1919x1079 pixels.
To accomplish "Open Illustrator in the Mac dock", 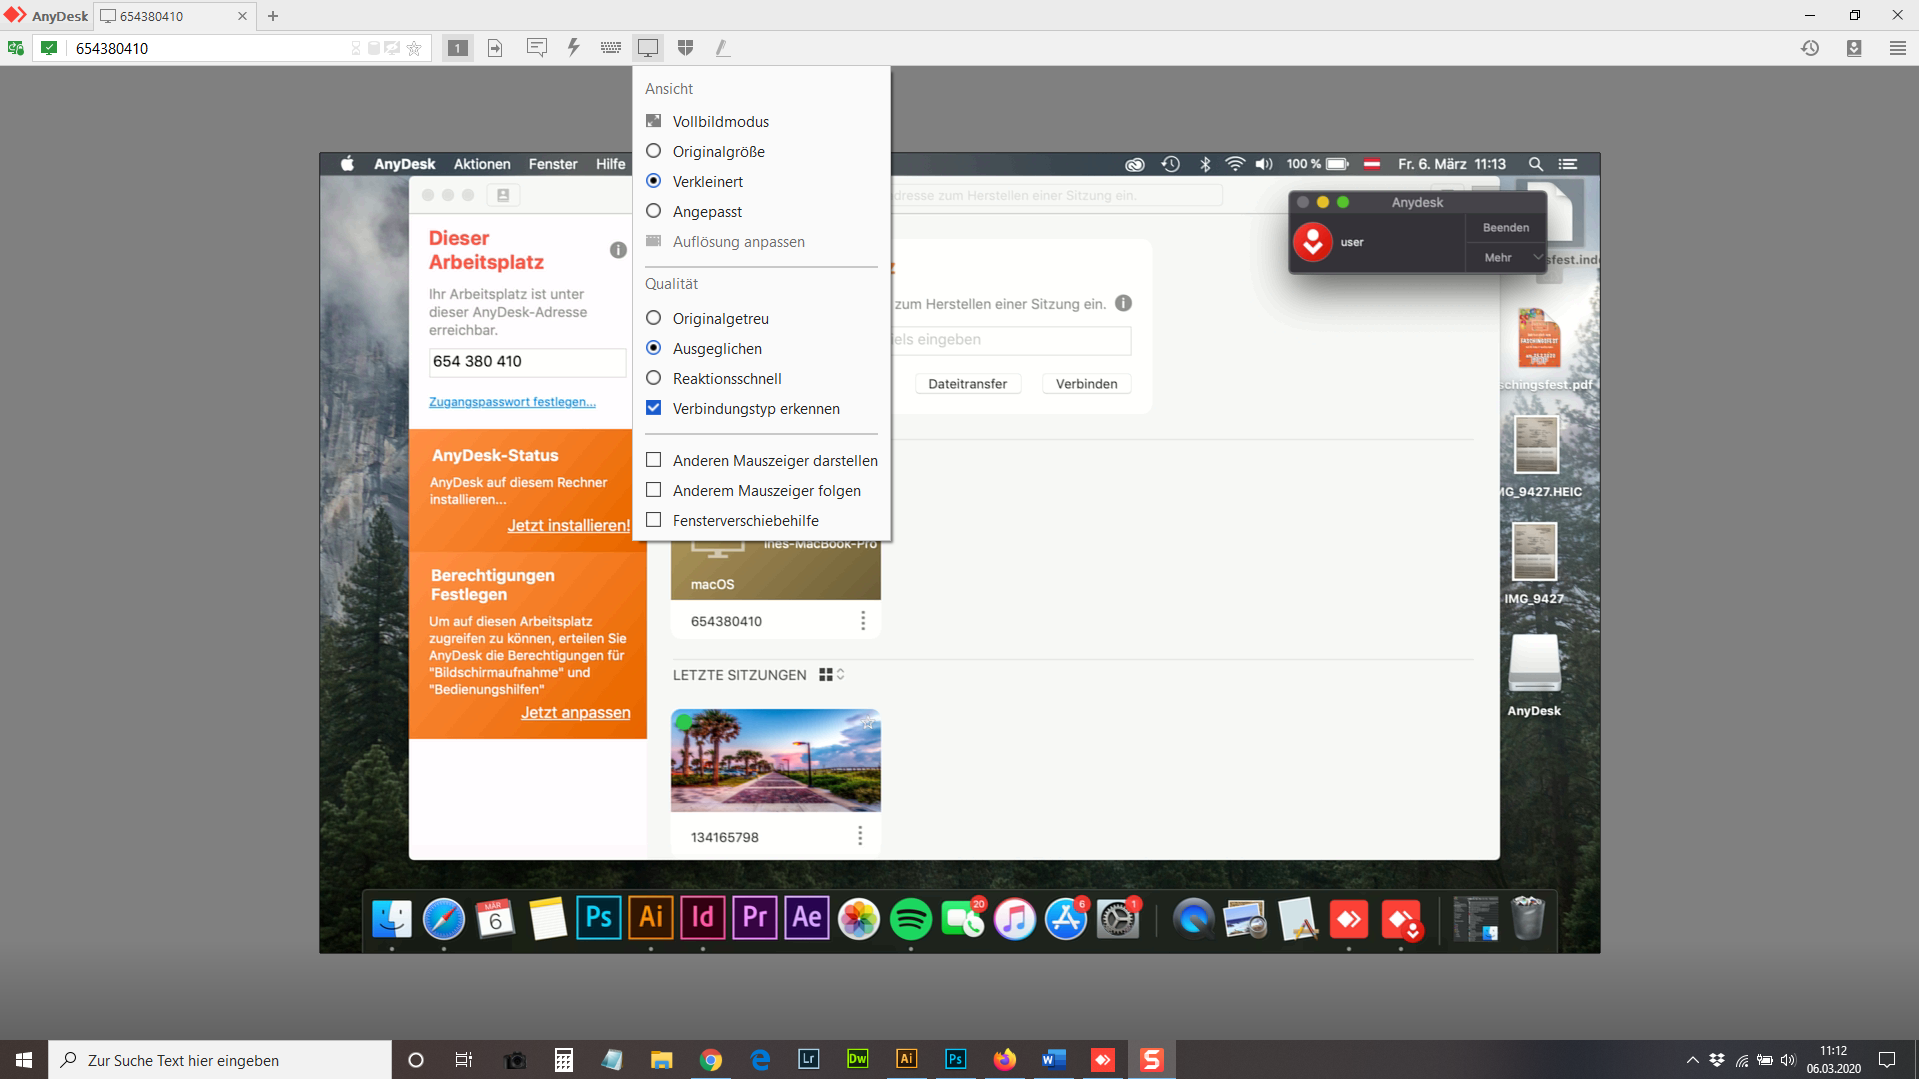I will tap(650, 918).
